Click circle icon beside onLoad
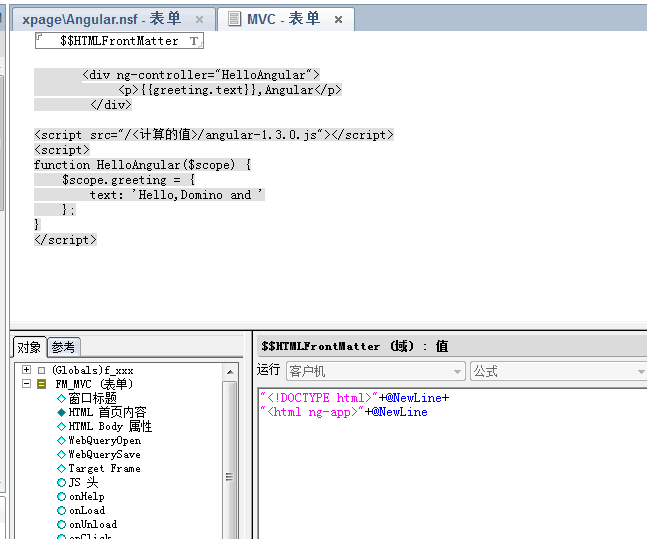The height and width of the screenshot is (539, 647). [61, 511]
